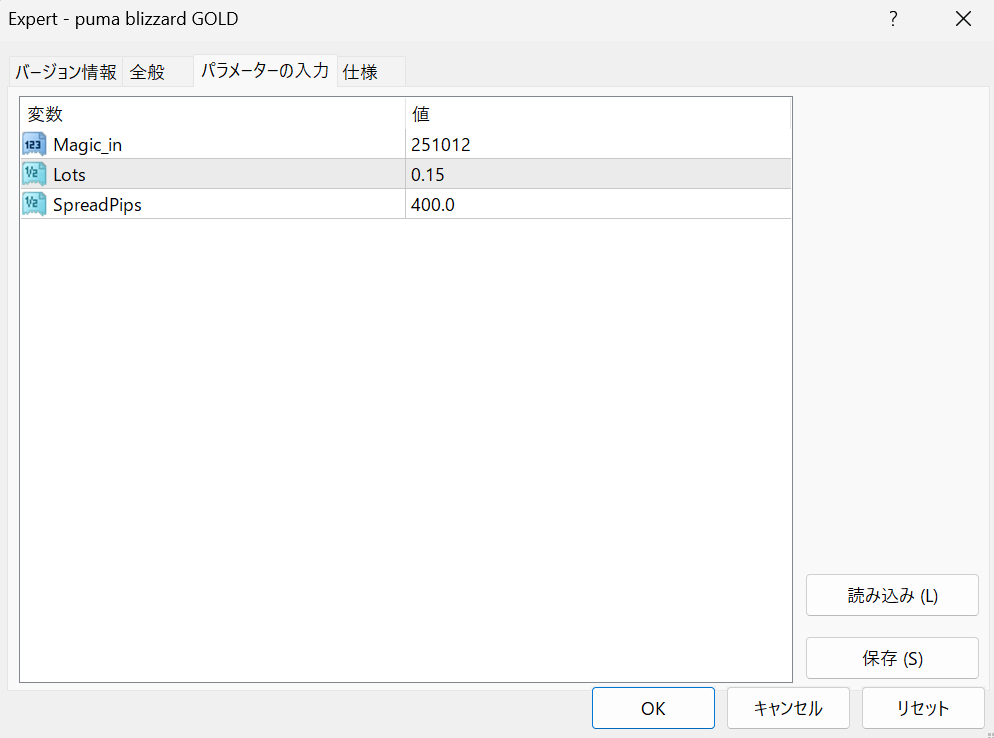Click the integer type icon beside Magic_in
The width and height of the screenshot is (994, 738).
point(34,145)
